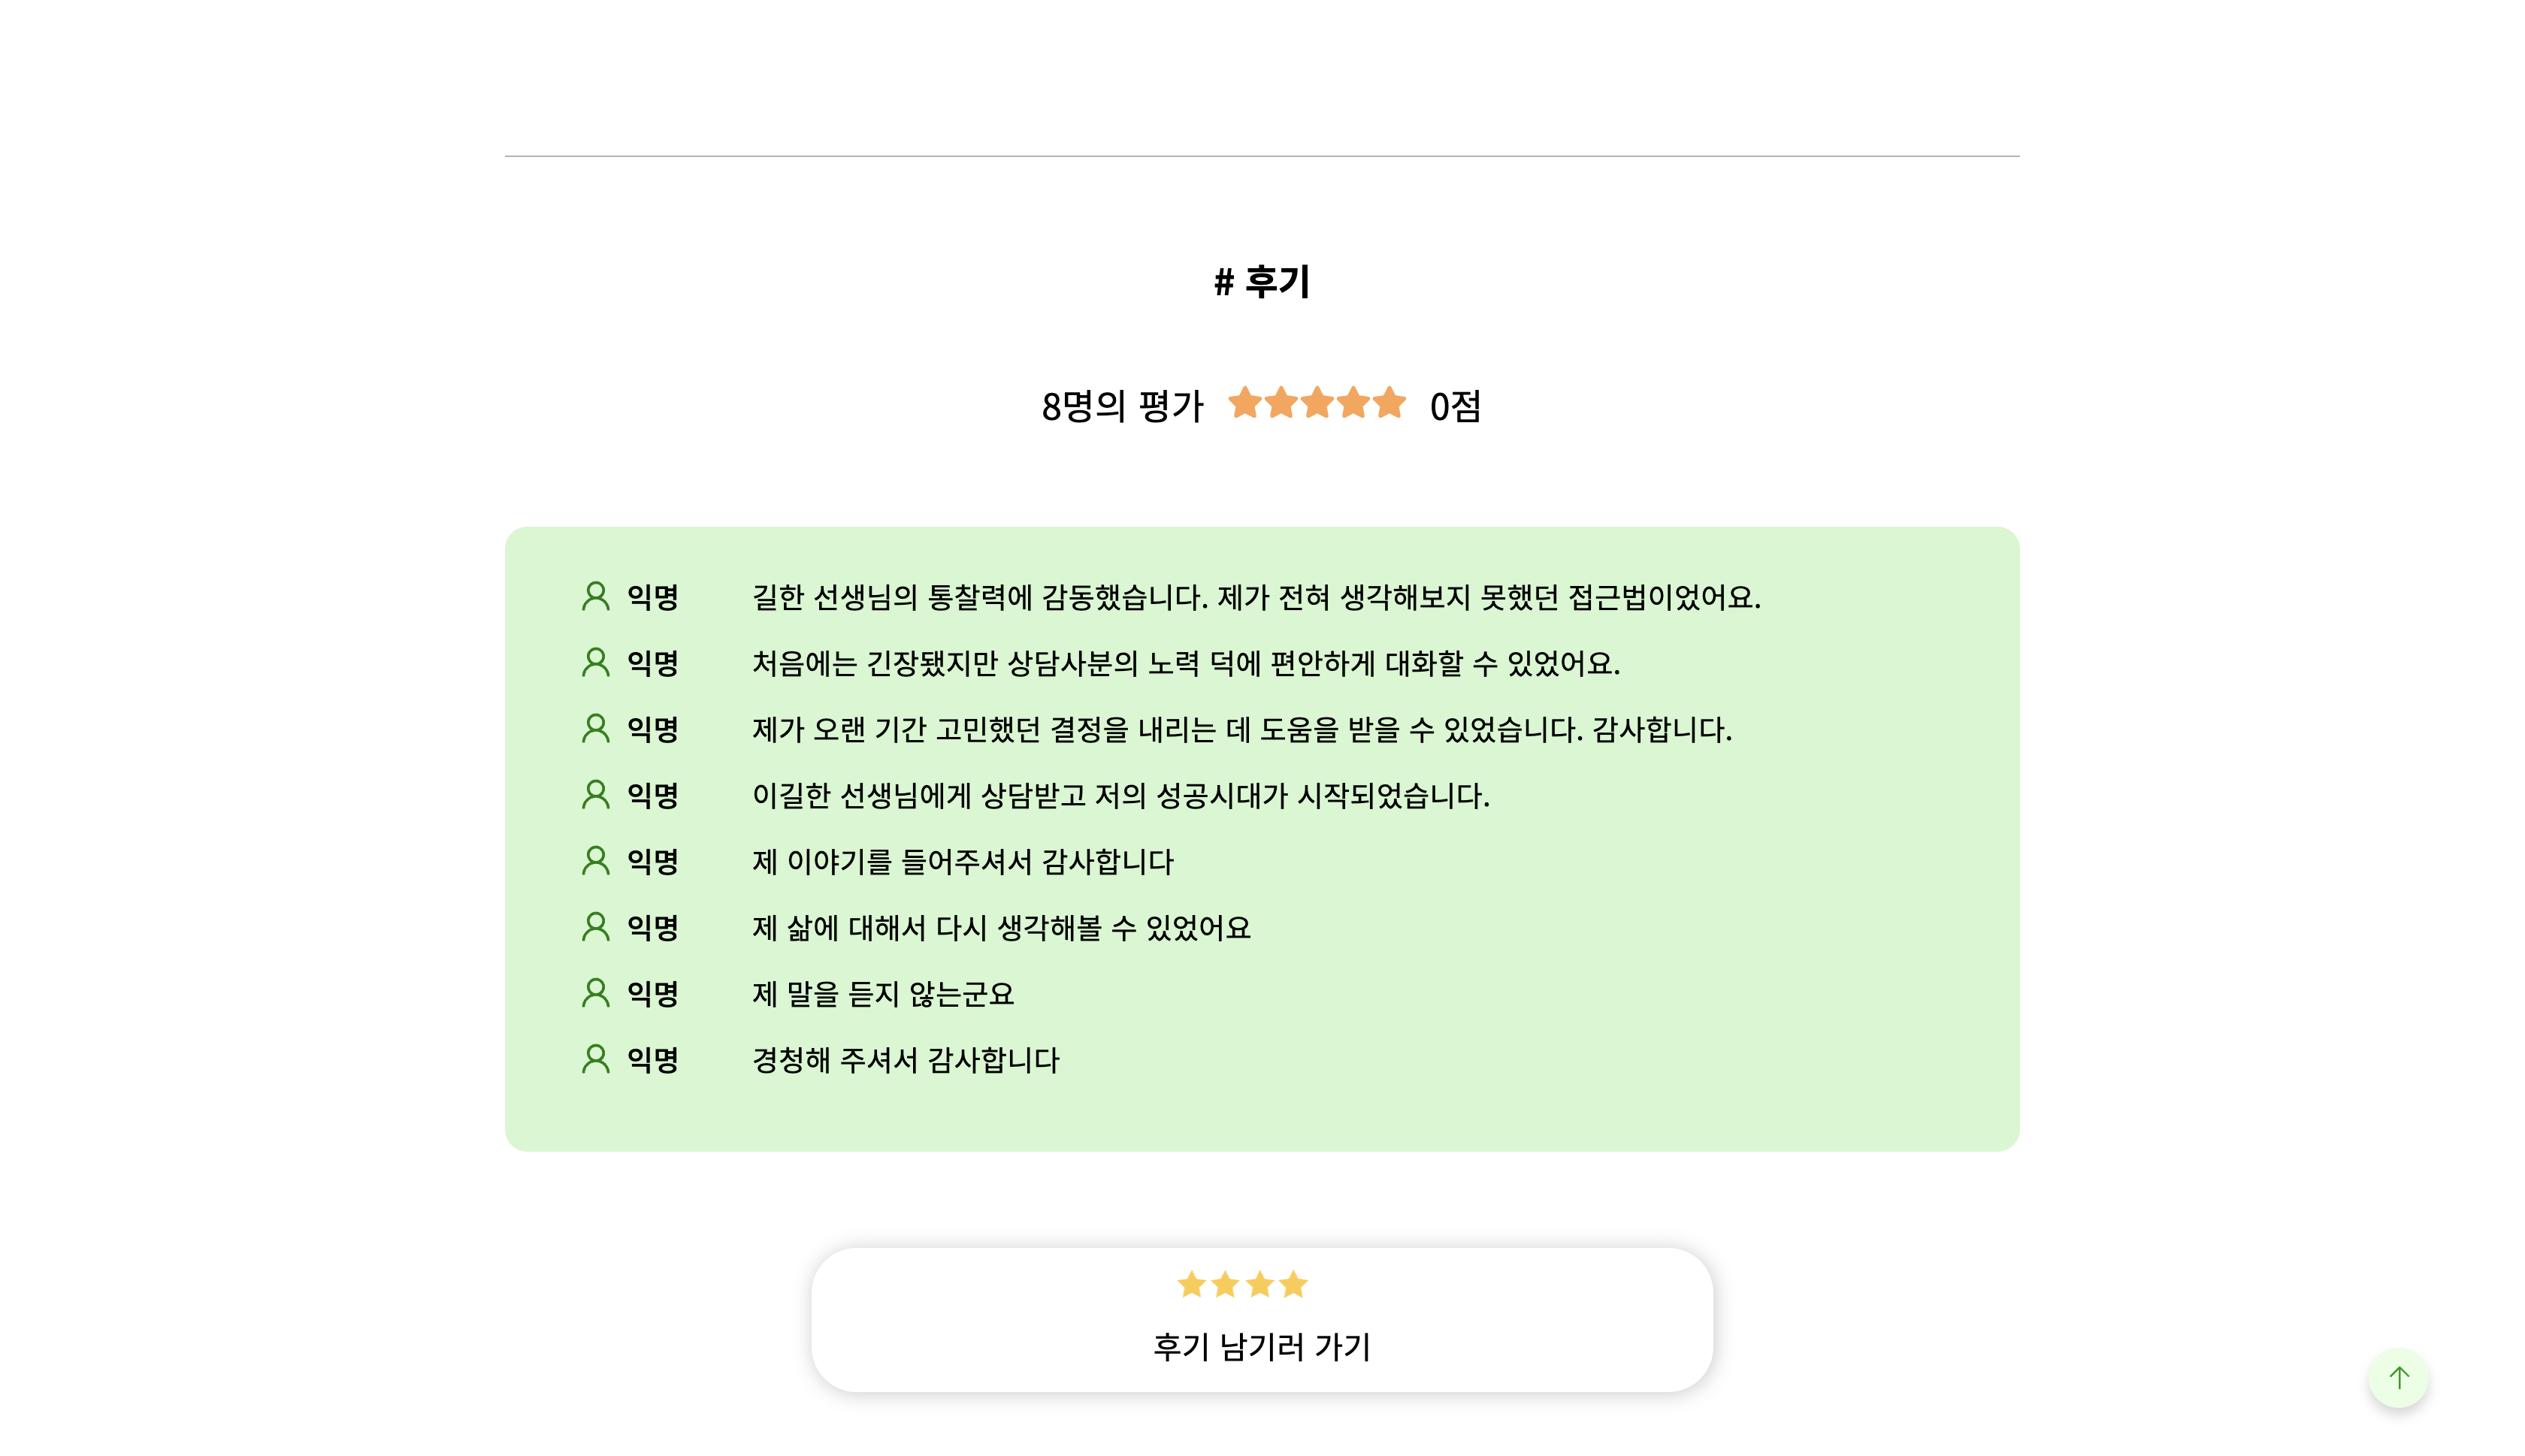Select the third star above 후기 남기러 가기

(x=1258, y=1284)
